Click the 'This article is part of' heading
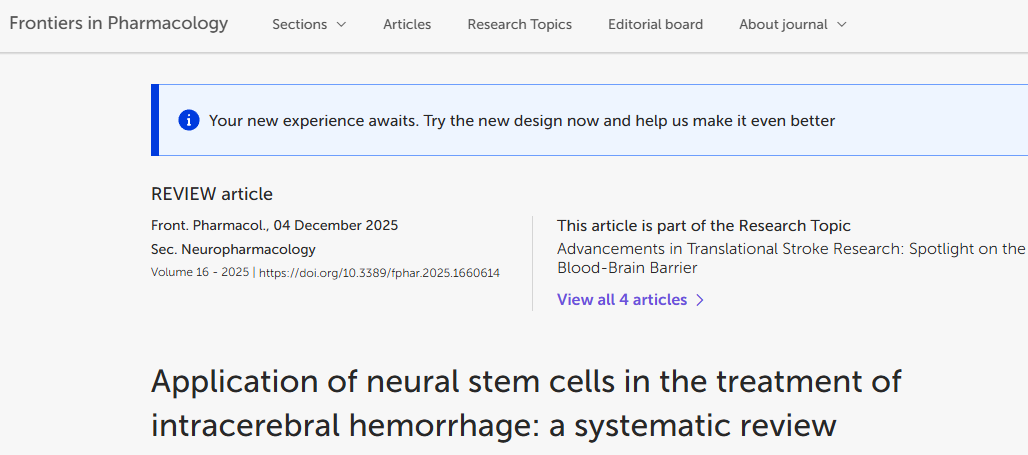This screenshot has height=455, width=1028. 703,226
